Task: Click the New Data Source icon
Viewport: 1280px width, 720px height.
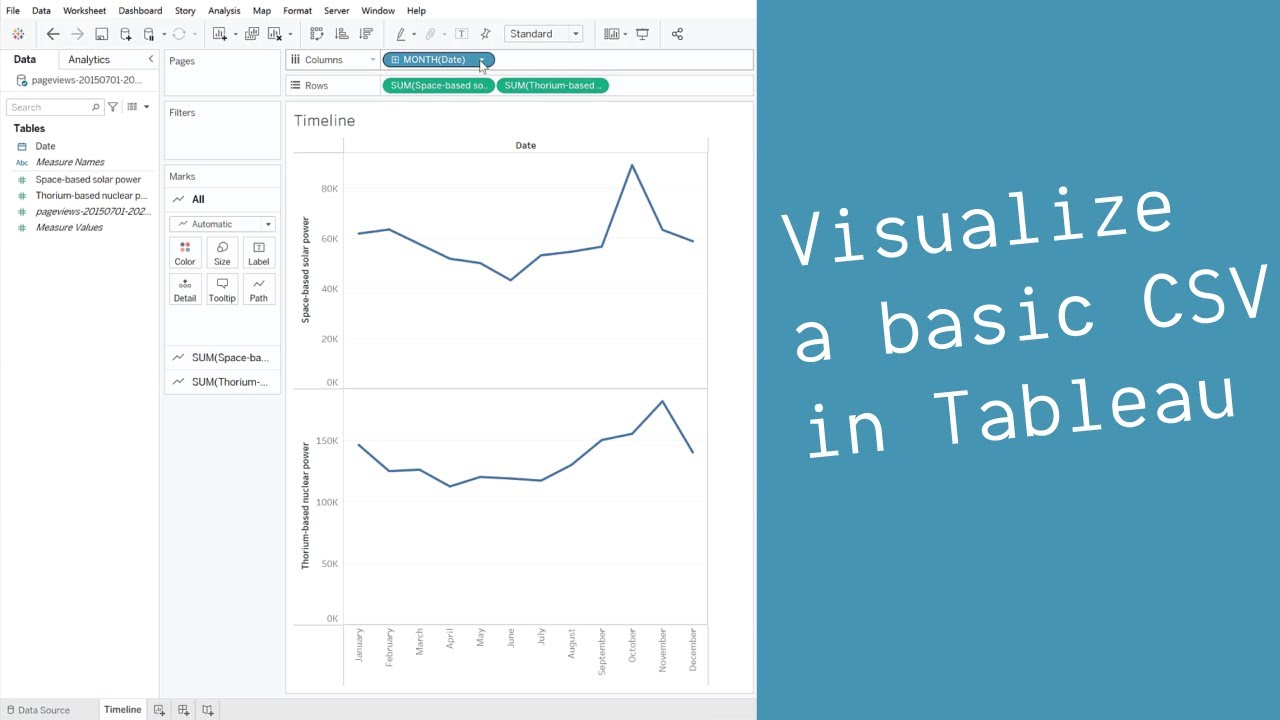Action: [x=125, y=34]
